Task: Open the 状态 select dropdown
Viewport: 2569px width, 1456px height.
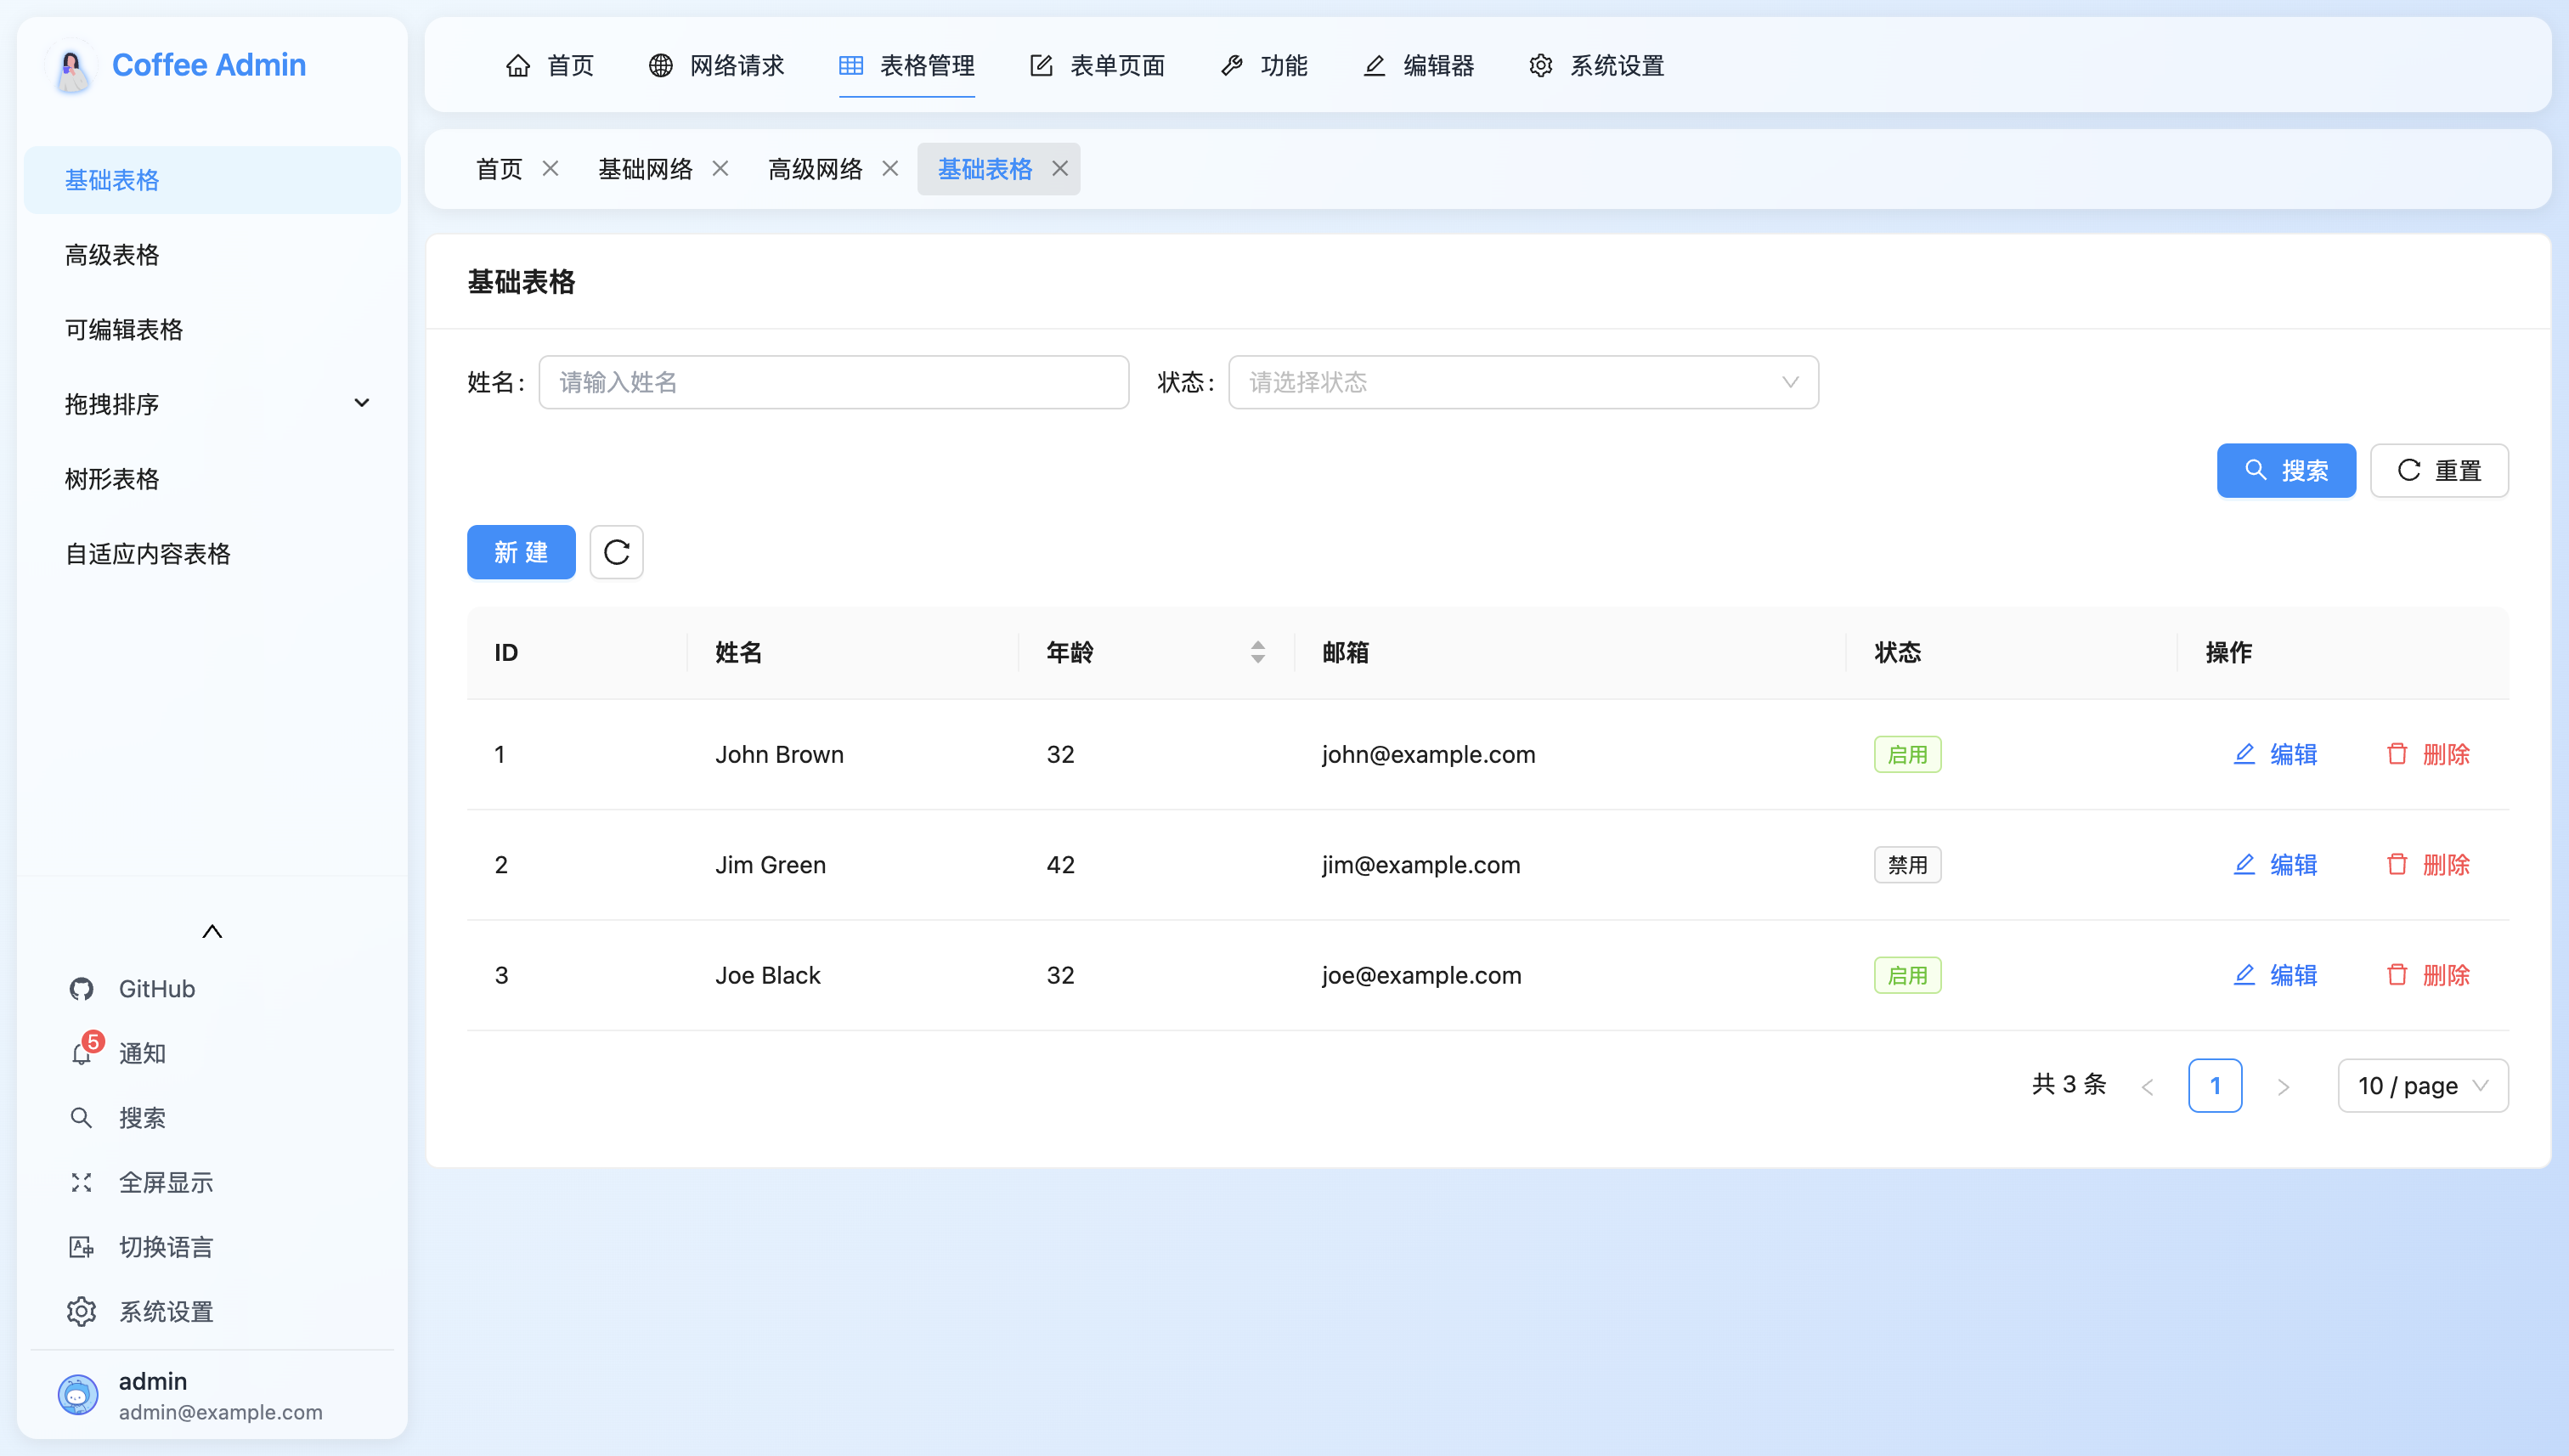Action: 1522,382
